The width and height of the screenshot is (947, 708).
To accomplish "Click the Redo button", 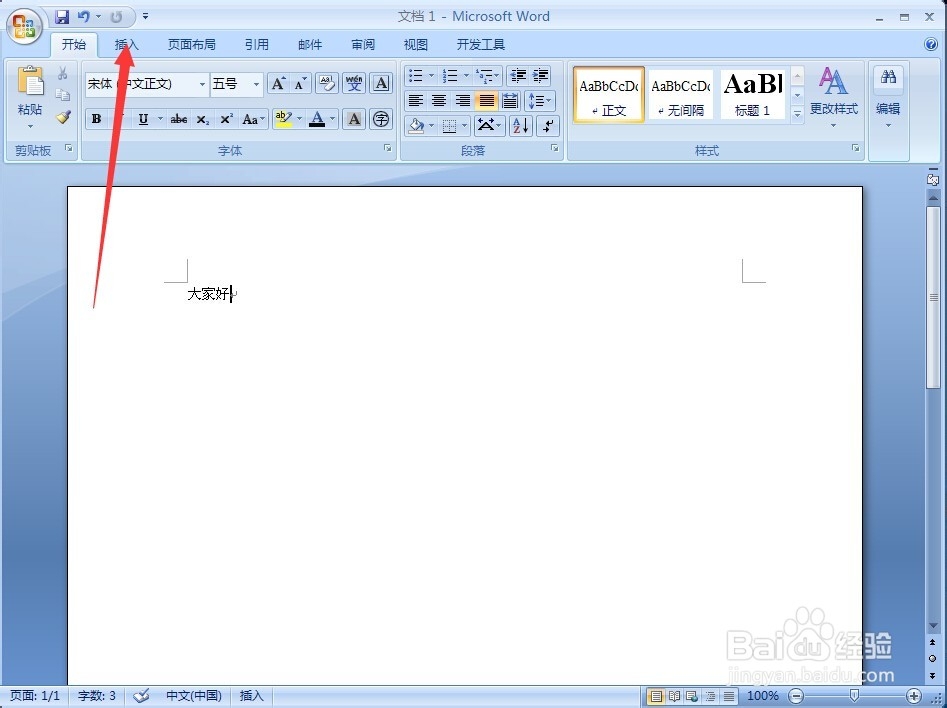I will tap(116, 17).
